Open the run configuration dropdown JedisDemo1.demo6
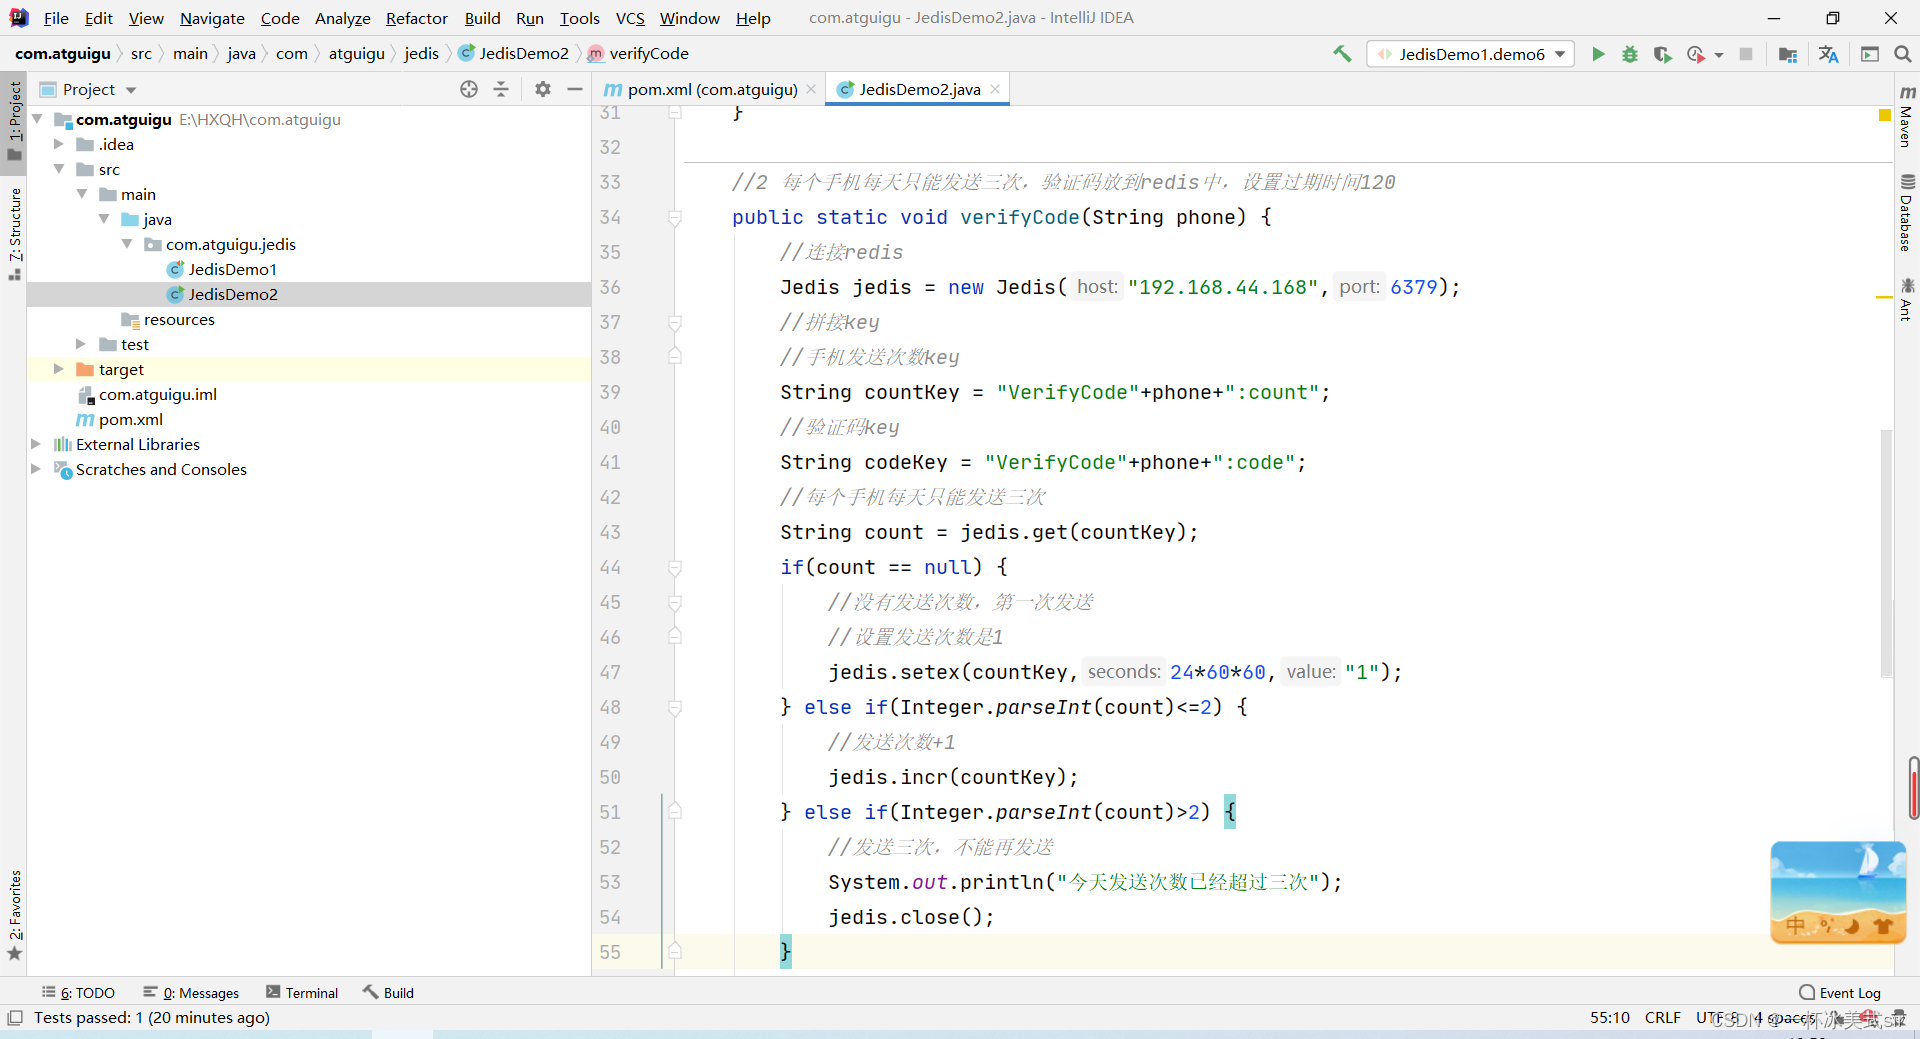The image size is (1920, 1039). click(1471, 54)
